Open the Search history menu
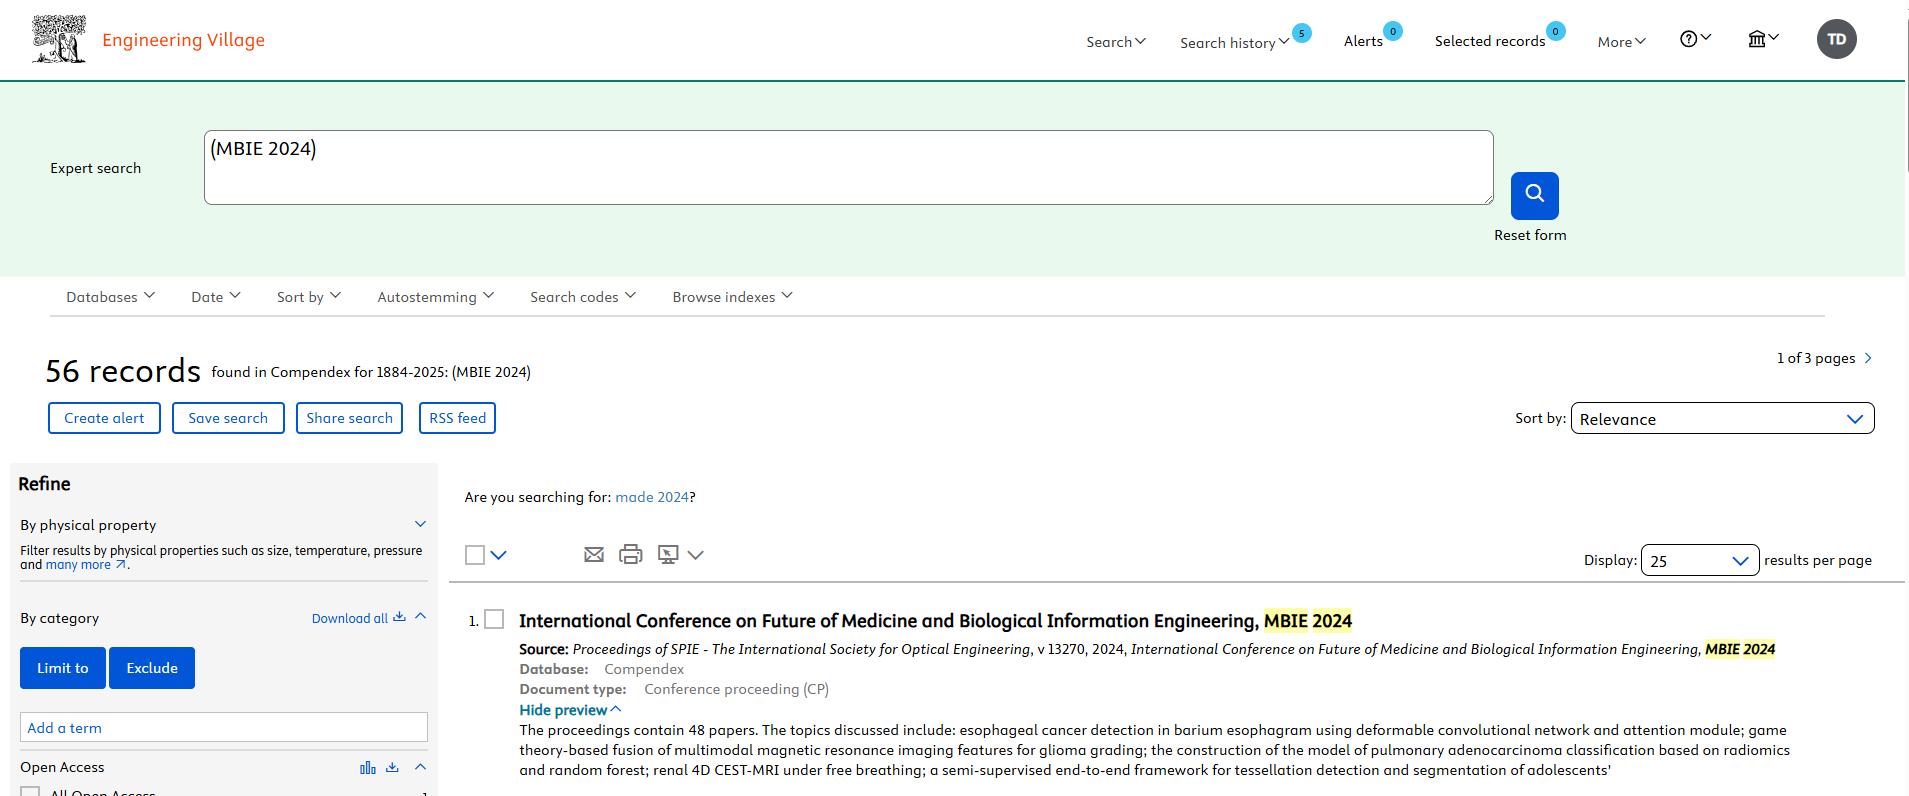1909x796 pixels. [1234, 42]
